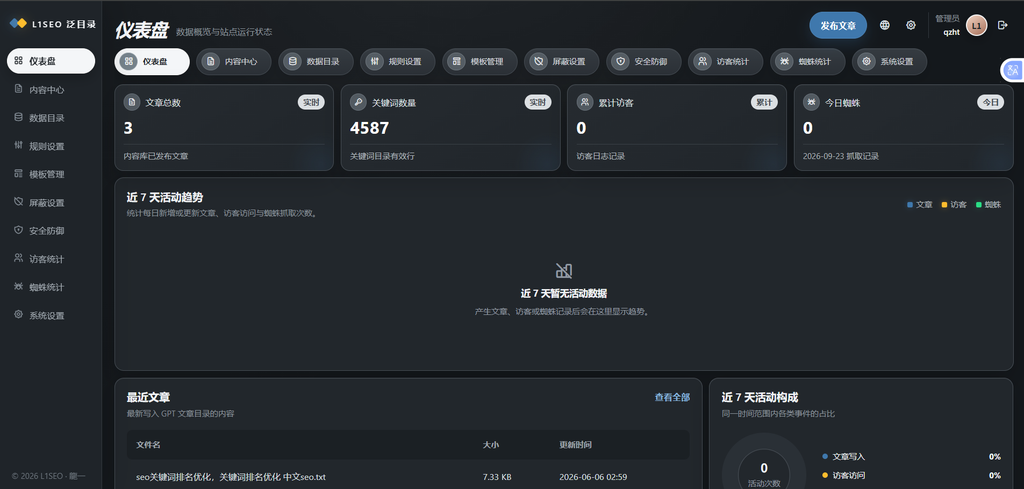Click the 关键词数量 card key icon
The width and height of the screenshot is (1024, 489).
pyautogui.click(x=359, y=103)
